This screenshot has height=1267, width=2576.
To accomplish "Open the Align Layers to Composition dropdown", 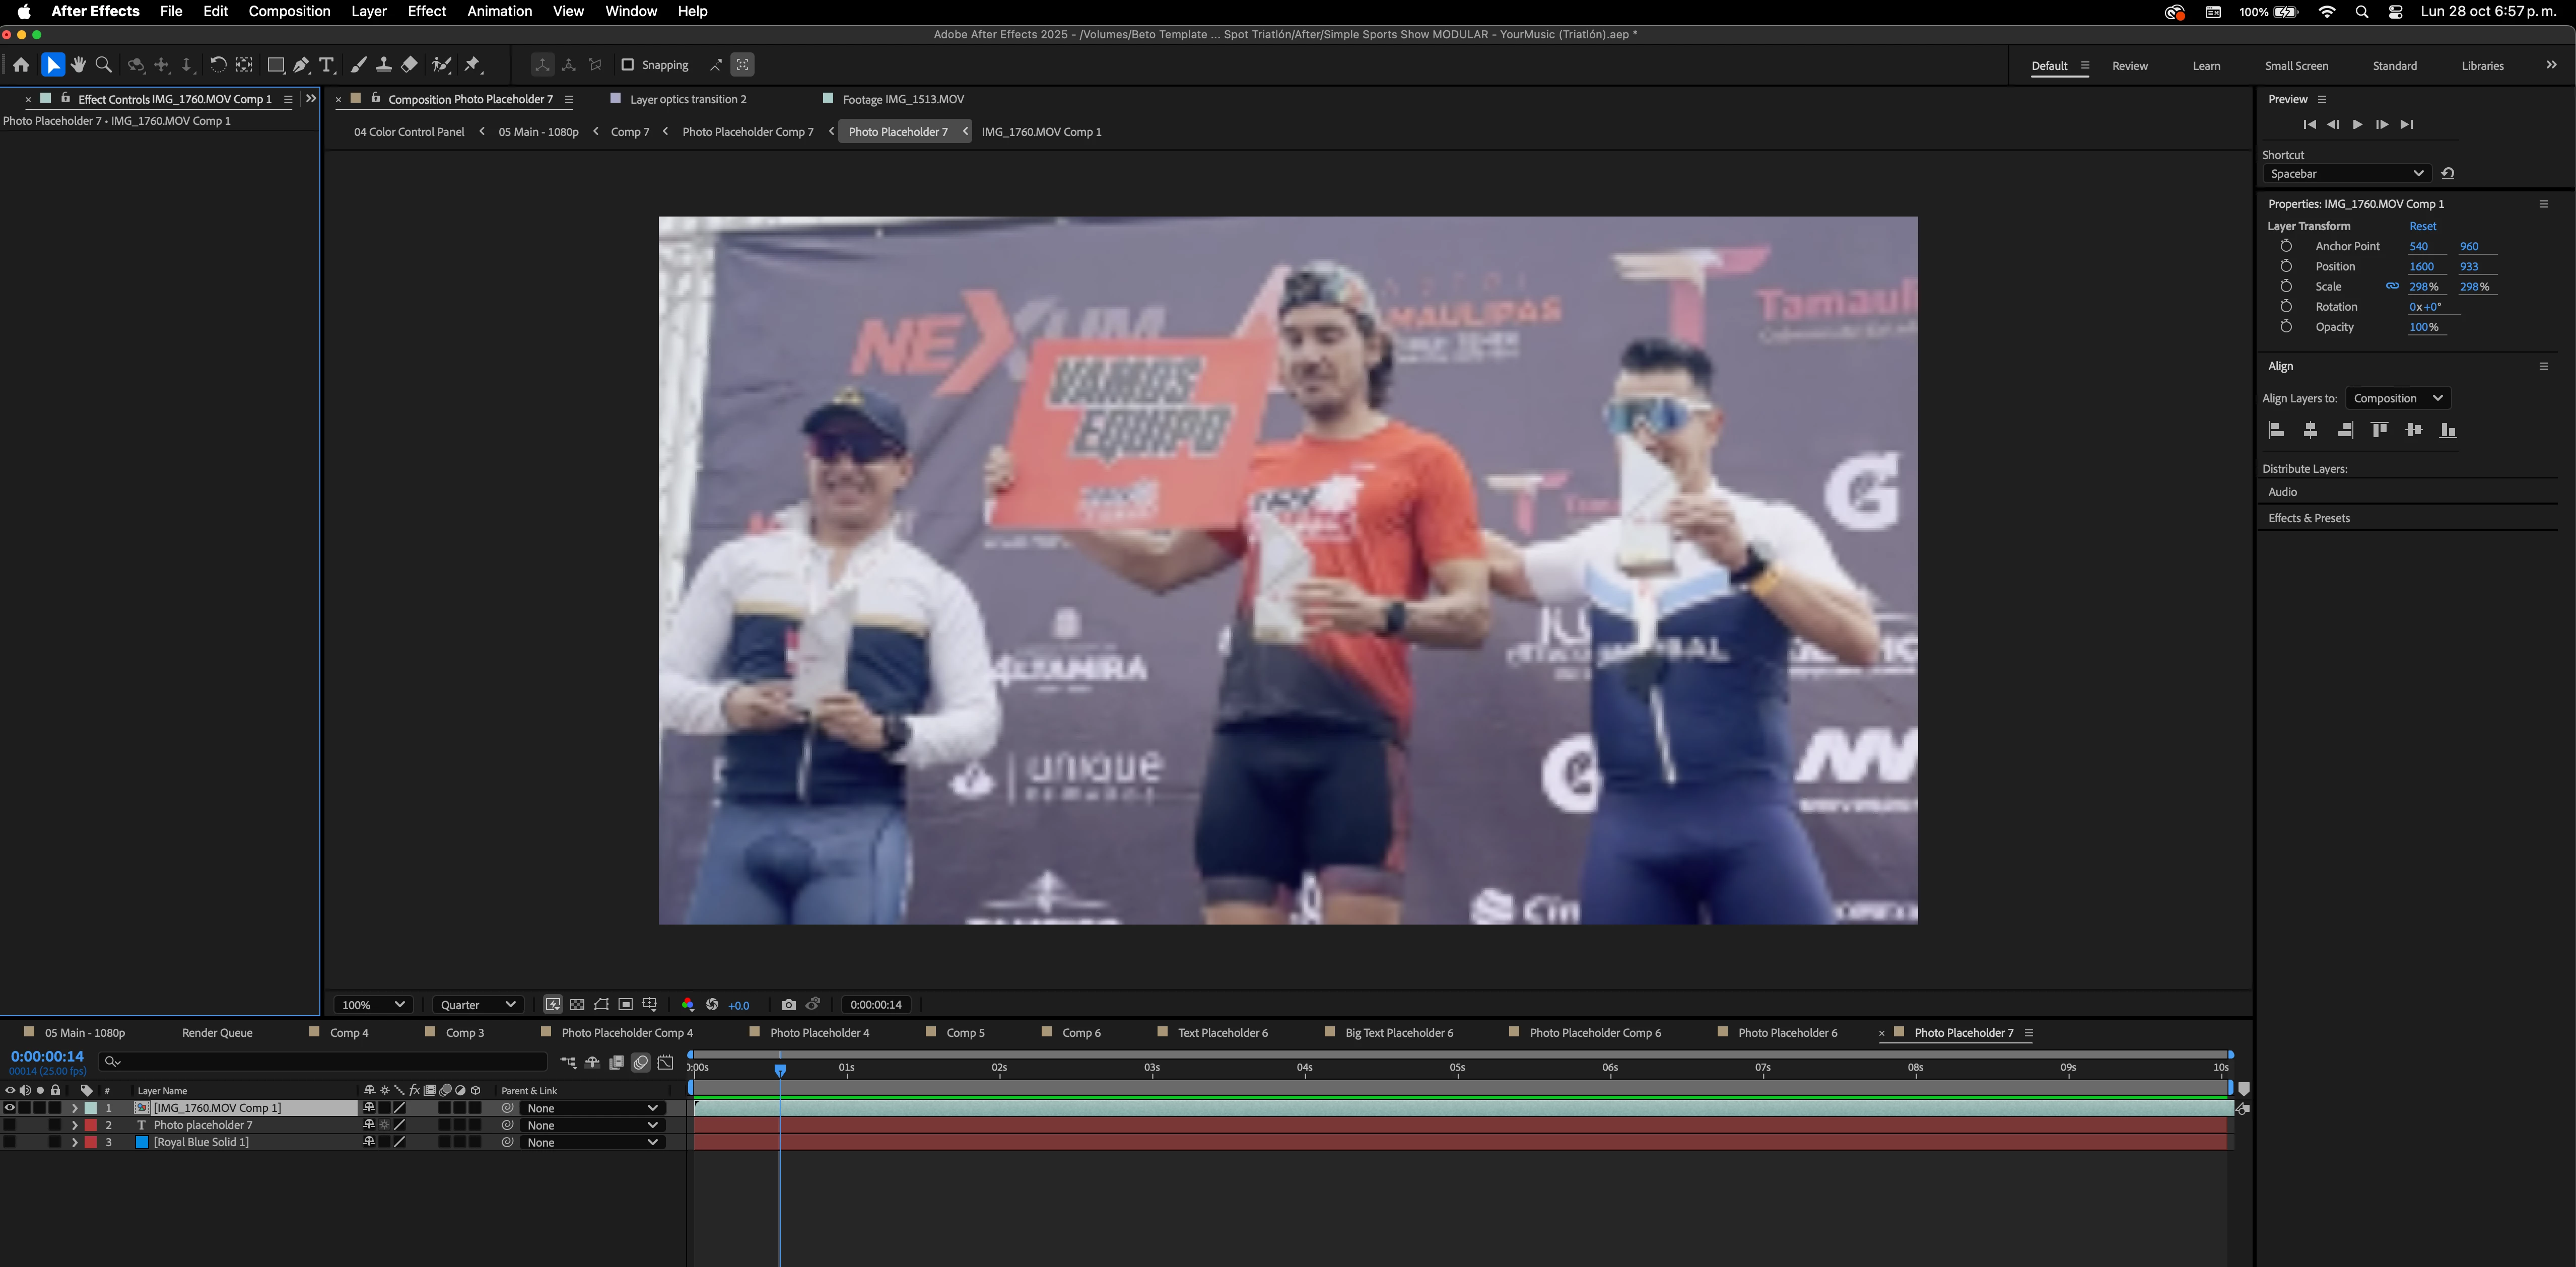I will [2397, 398].
